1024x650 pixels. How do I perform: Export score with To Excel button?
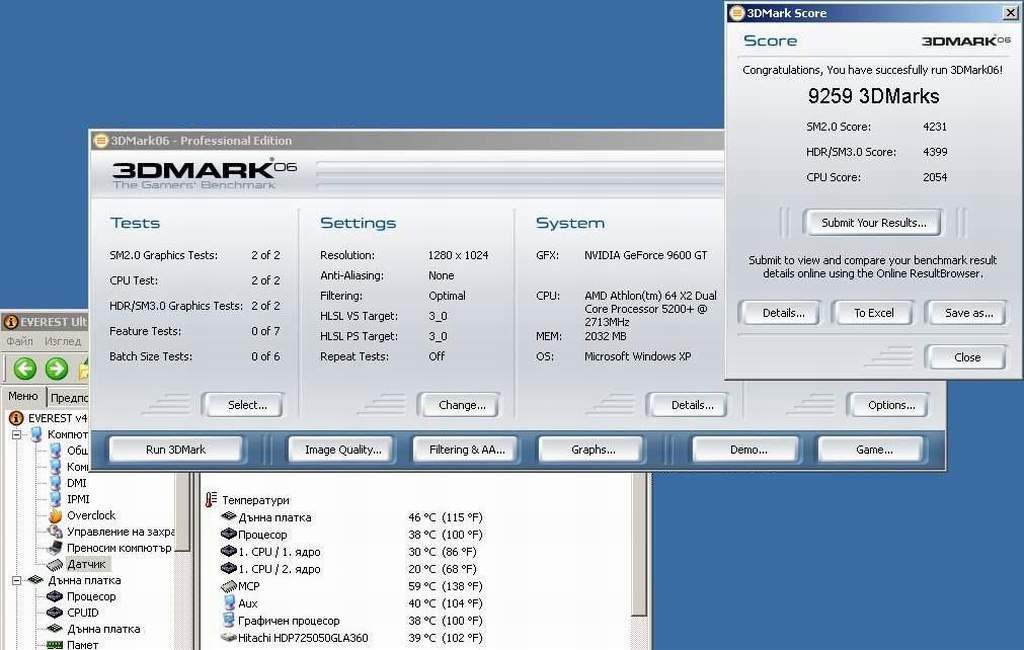873,313
